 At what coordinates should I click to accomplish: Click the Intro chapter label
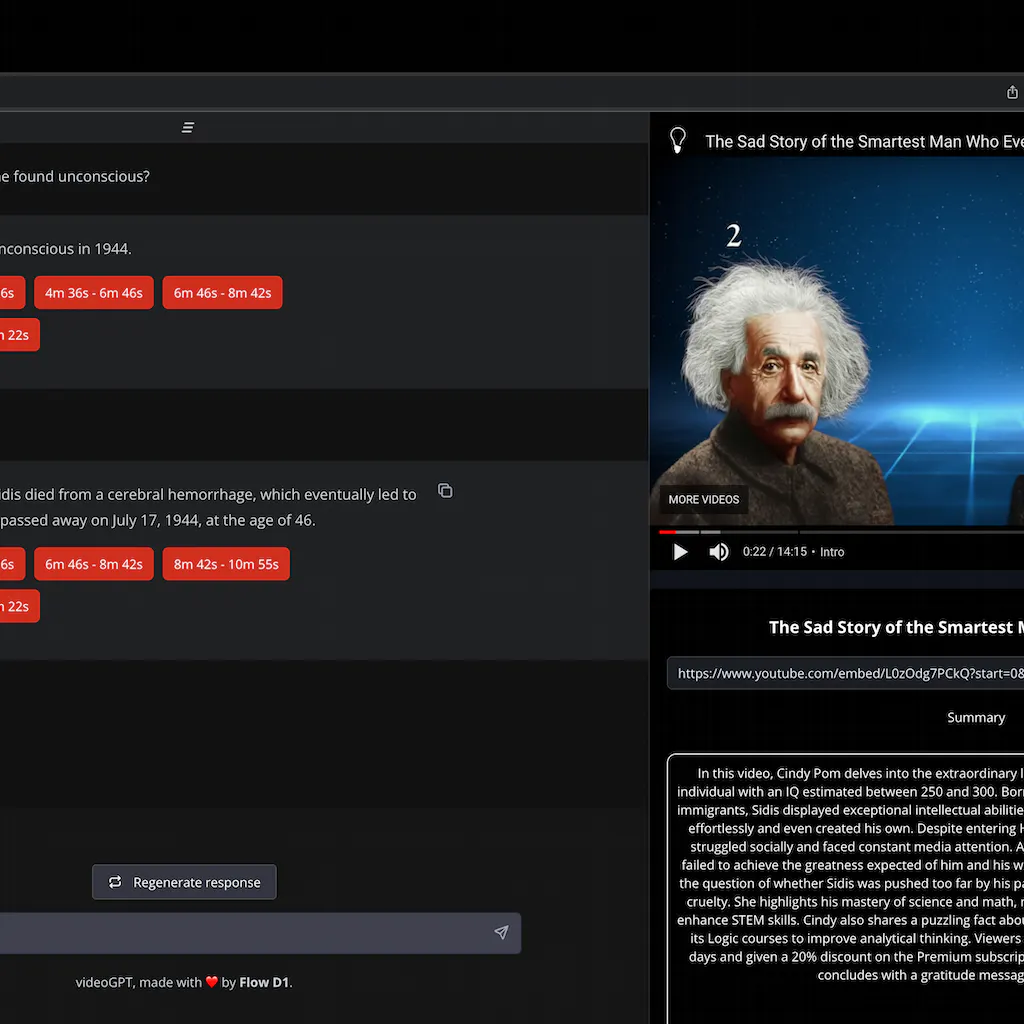coord(832,552)
